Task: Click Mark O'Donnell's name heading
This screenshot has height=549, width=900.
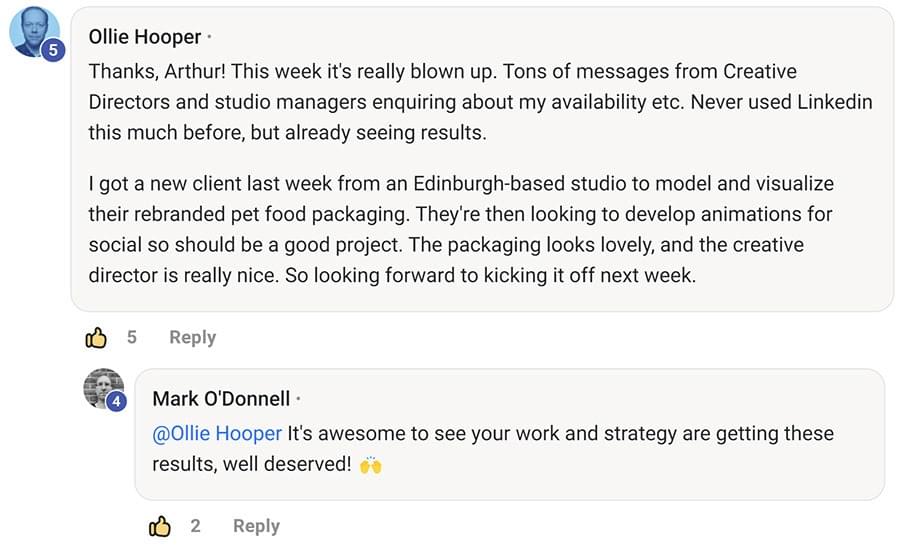Action: pyautogui.click(x=221, y=399)
